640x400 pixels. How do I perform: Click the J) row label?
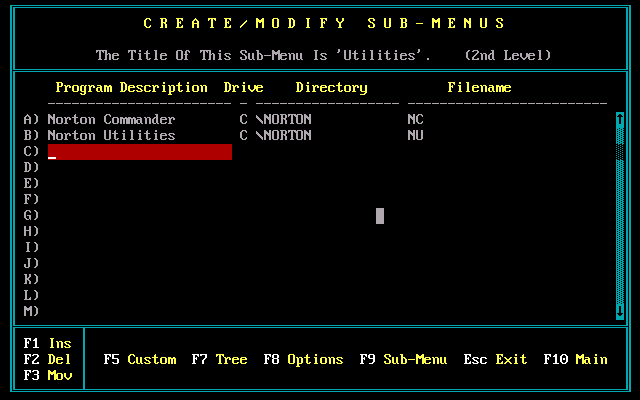click(31, 263)
